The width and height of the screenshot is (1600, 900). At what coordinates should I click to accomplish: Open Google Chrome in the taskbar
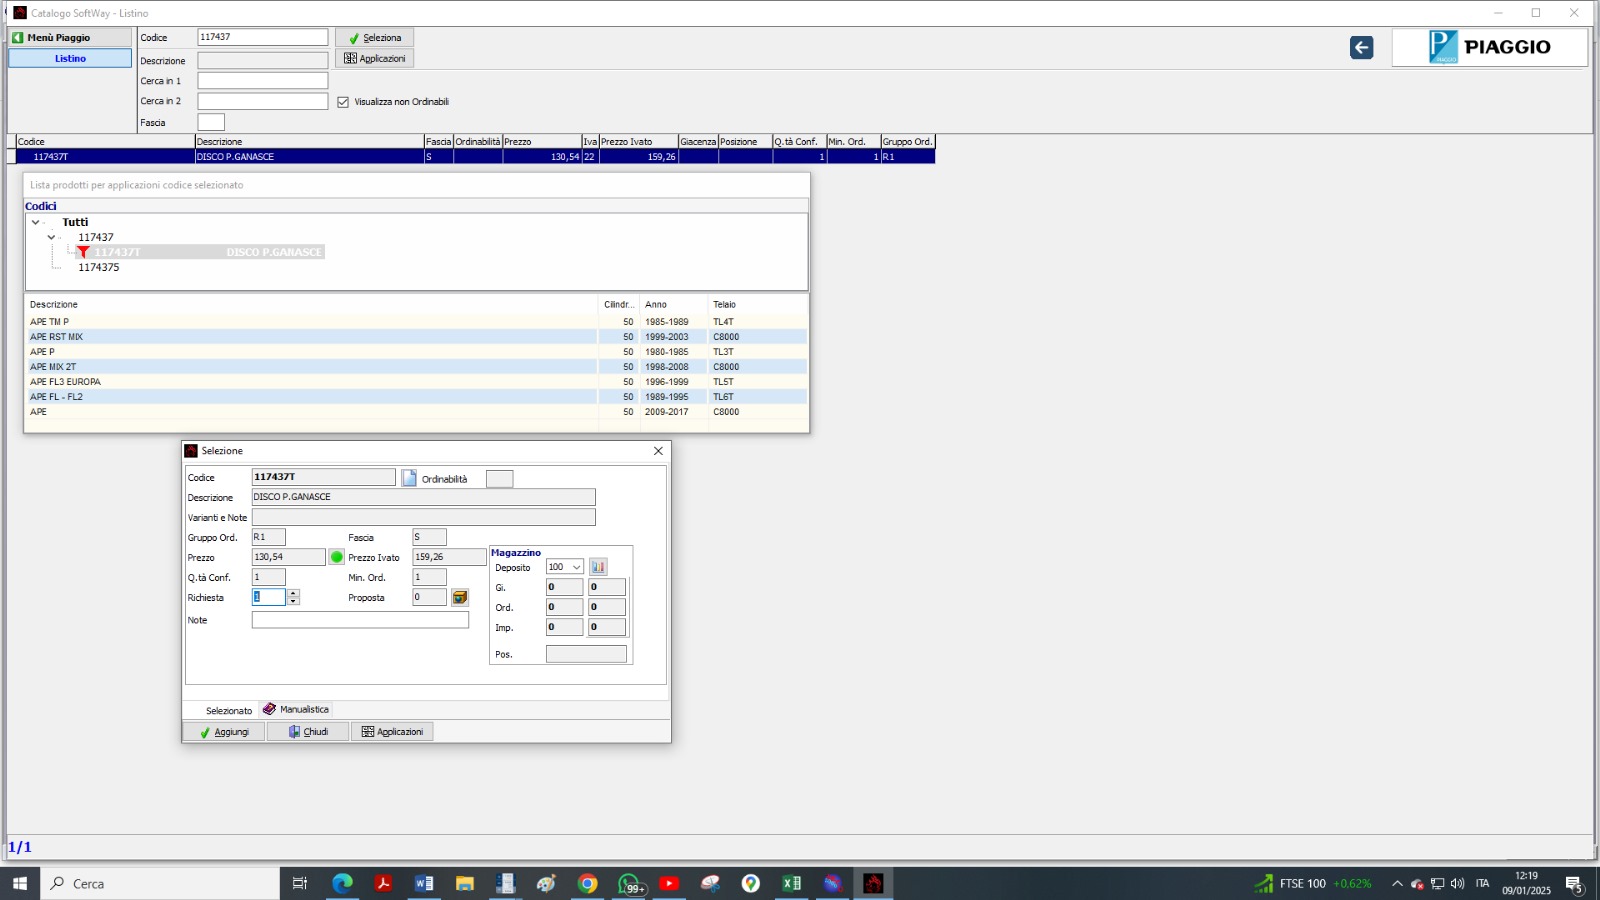(587, 883)
